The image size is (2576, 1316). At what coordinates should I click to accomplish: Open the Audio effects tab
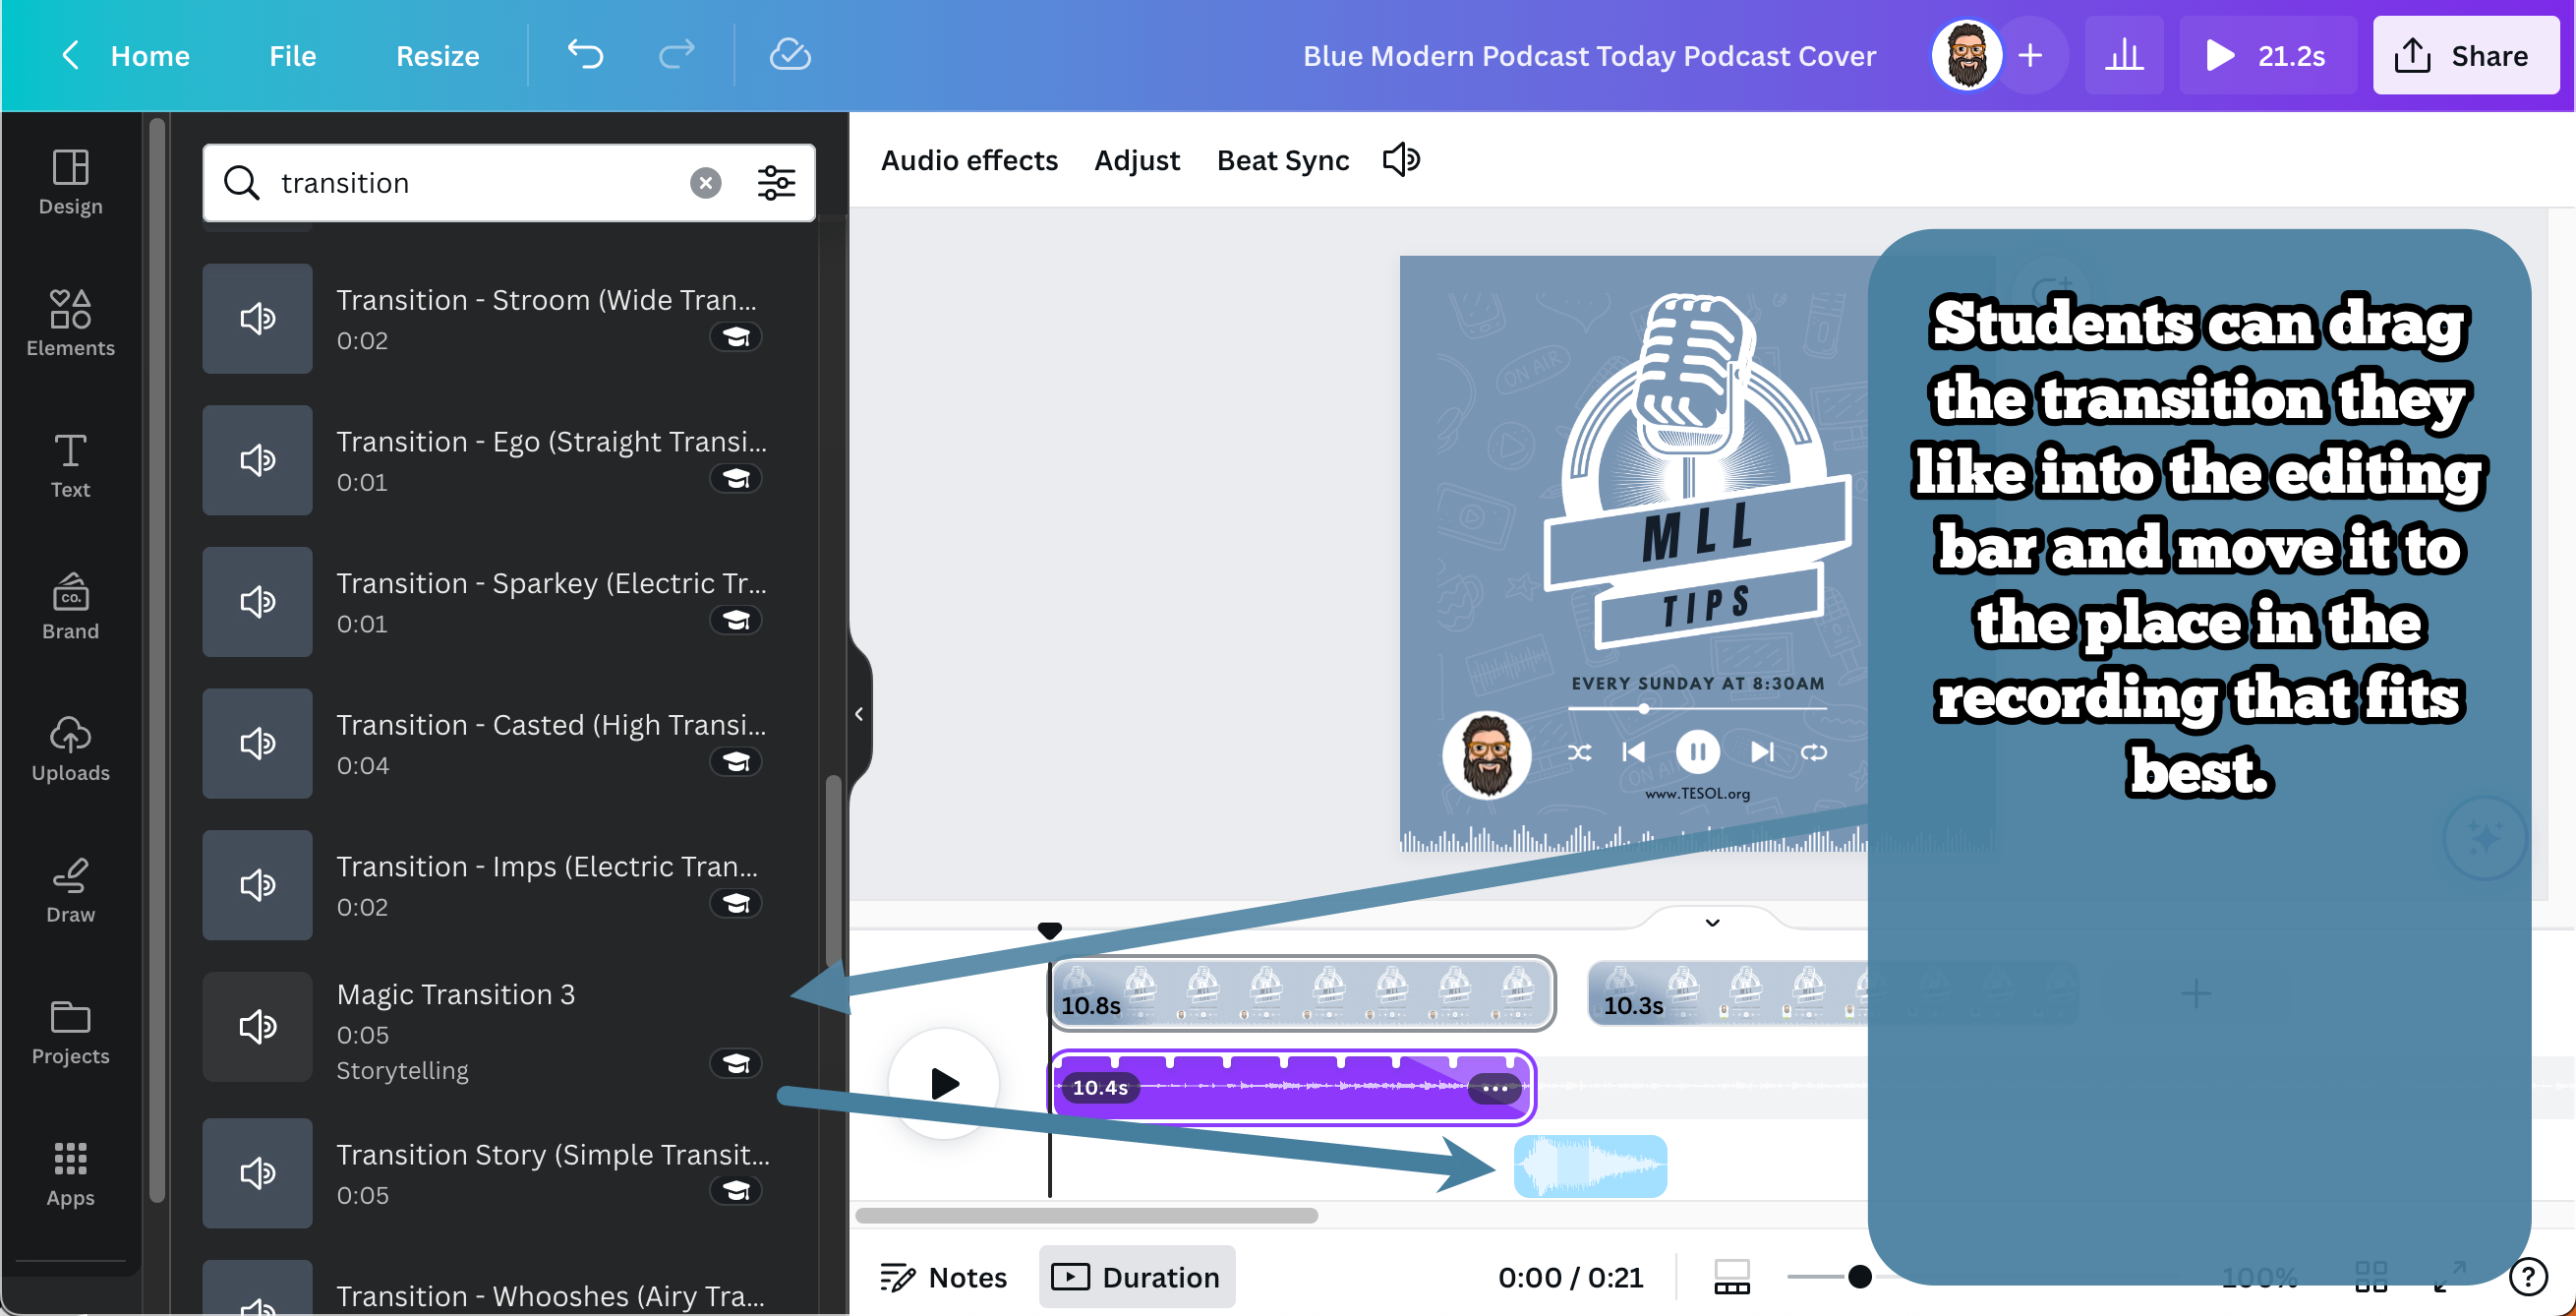(968, 160)
